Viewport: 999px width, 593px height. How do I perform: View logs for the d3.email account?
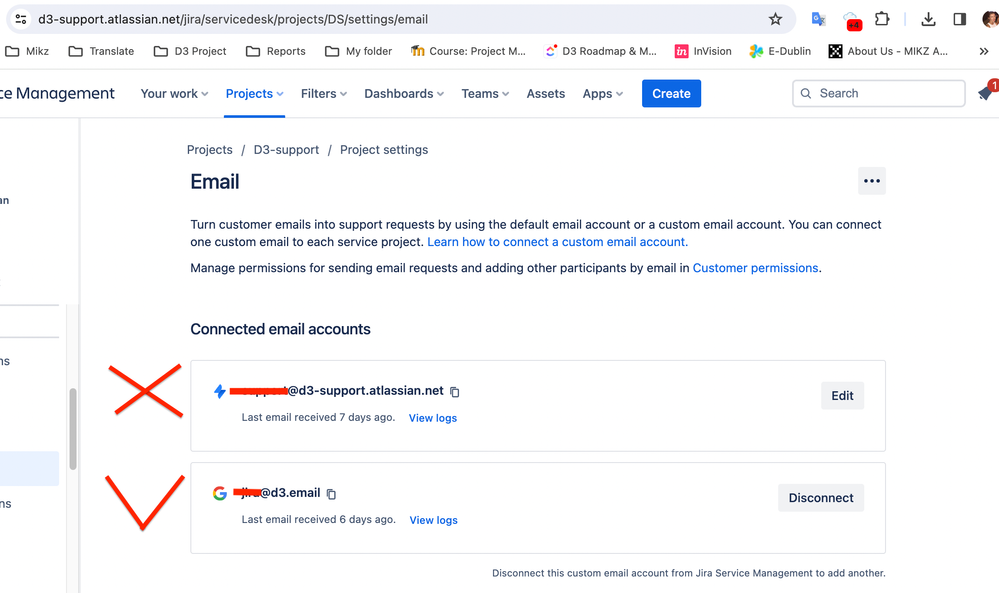(433, 520)
